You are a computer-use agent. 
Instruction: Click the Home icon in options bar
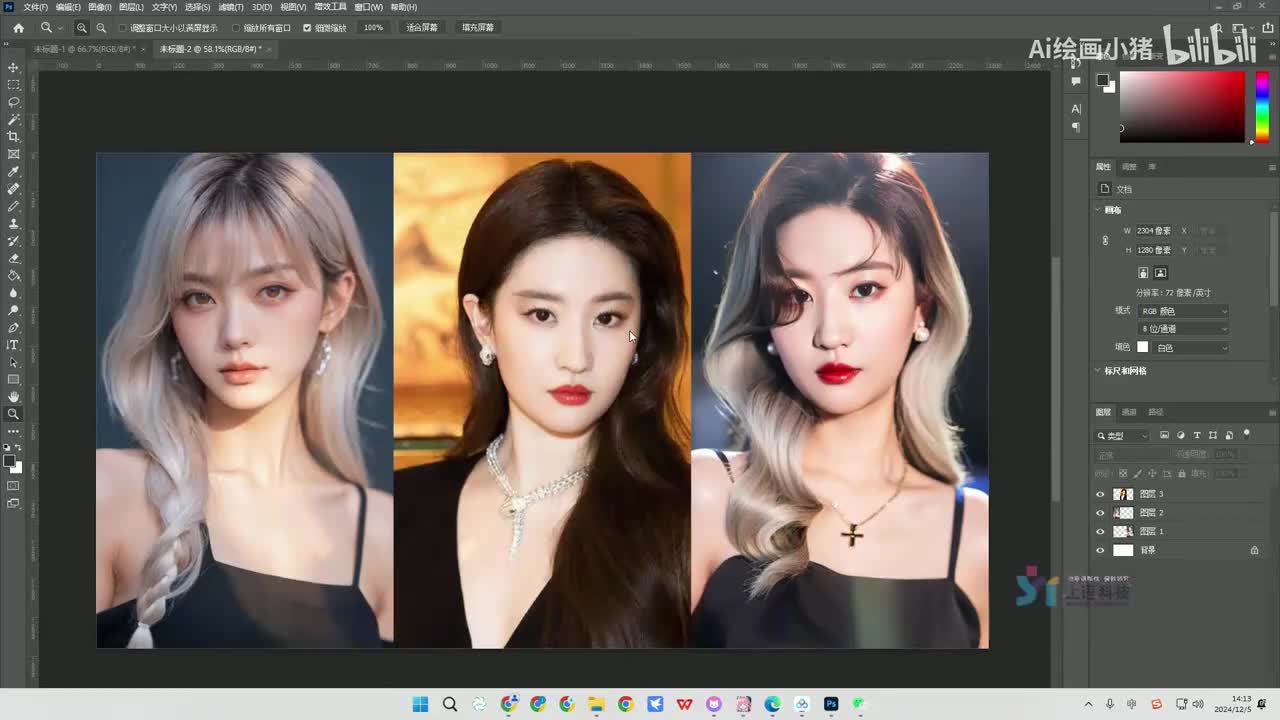pyautogui.click(x=18, y=28)
